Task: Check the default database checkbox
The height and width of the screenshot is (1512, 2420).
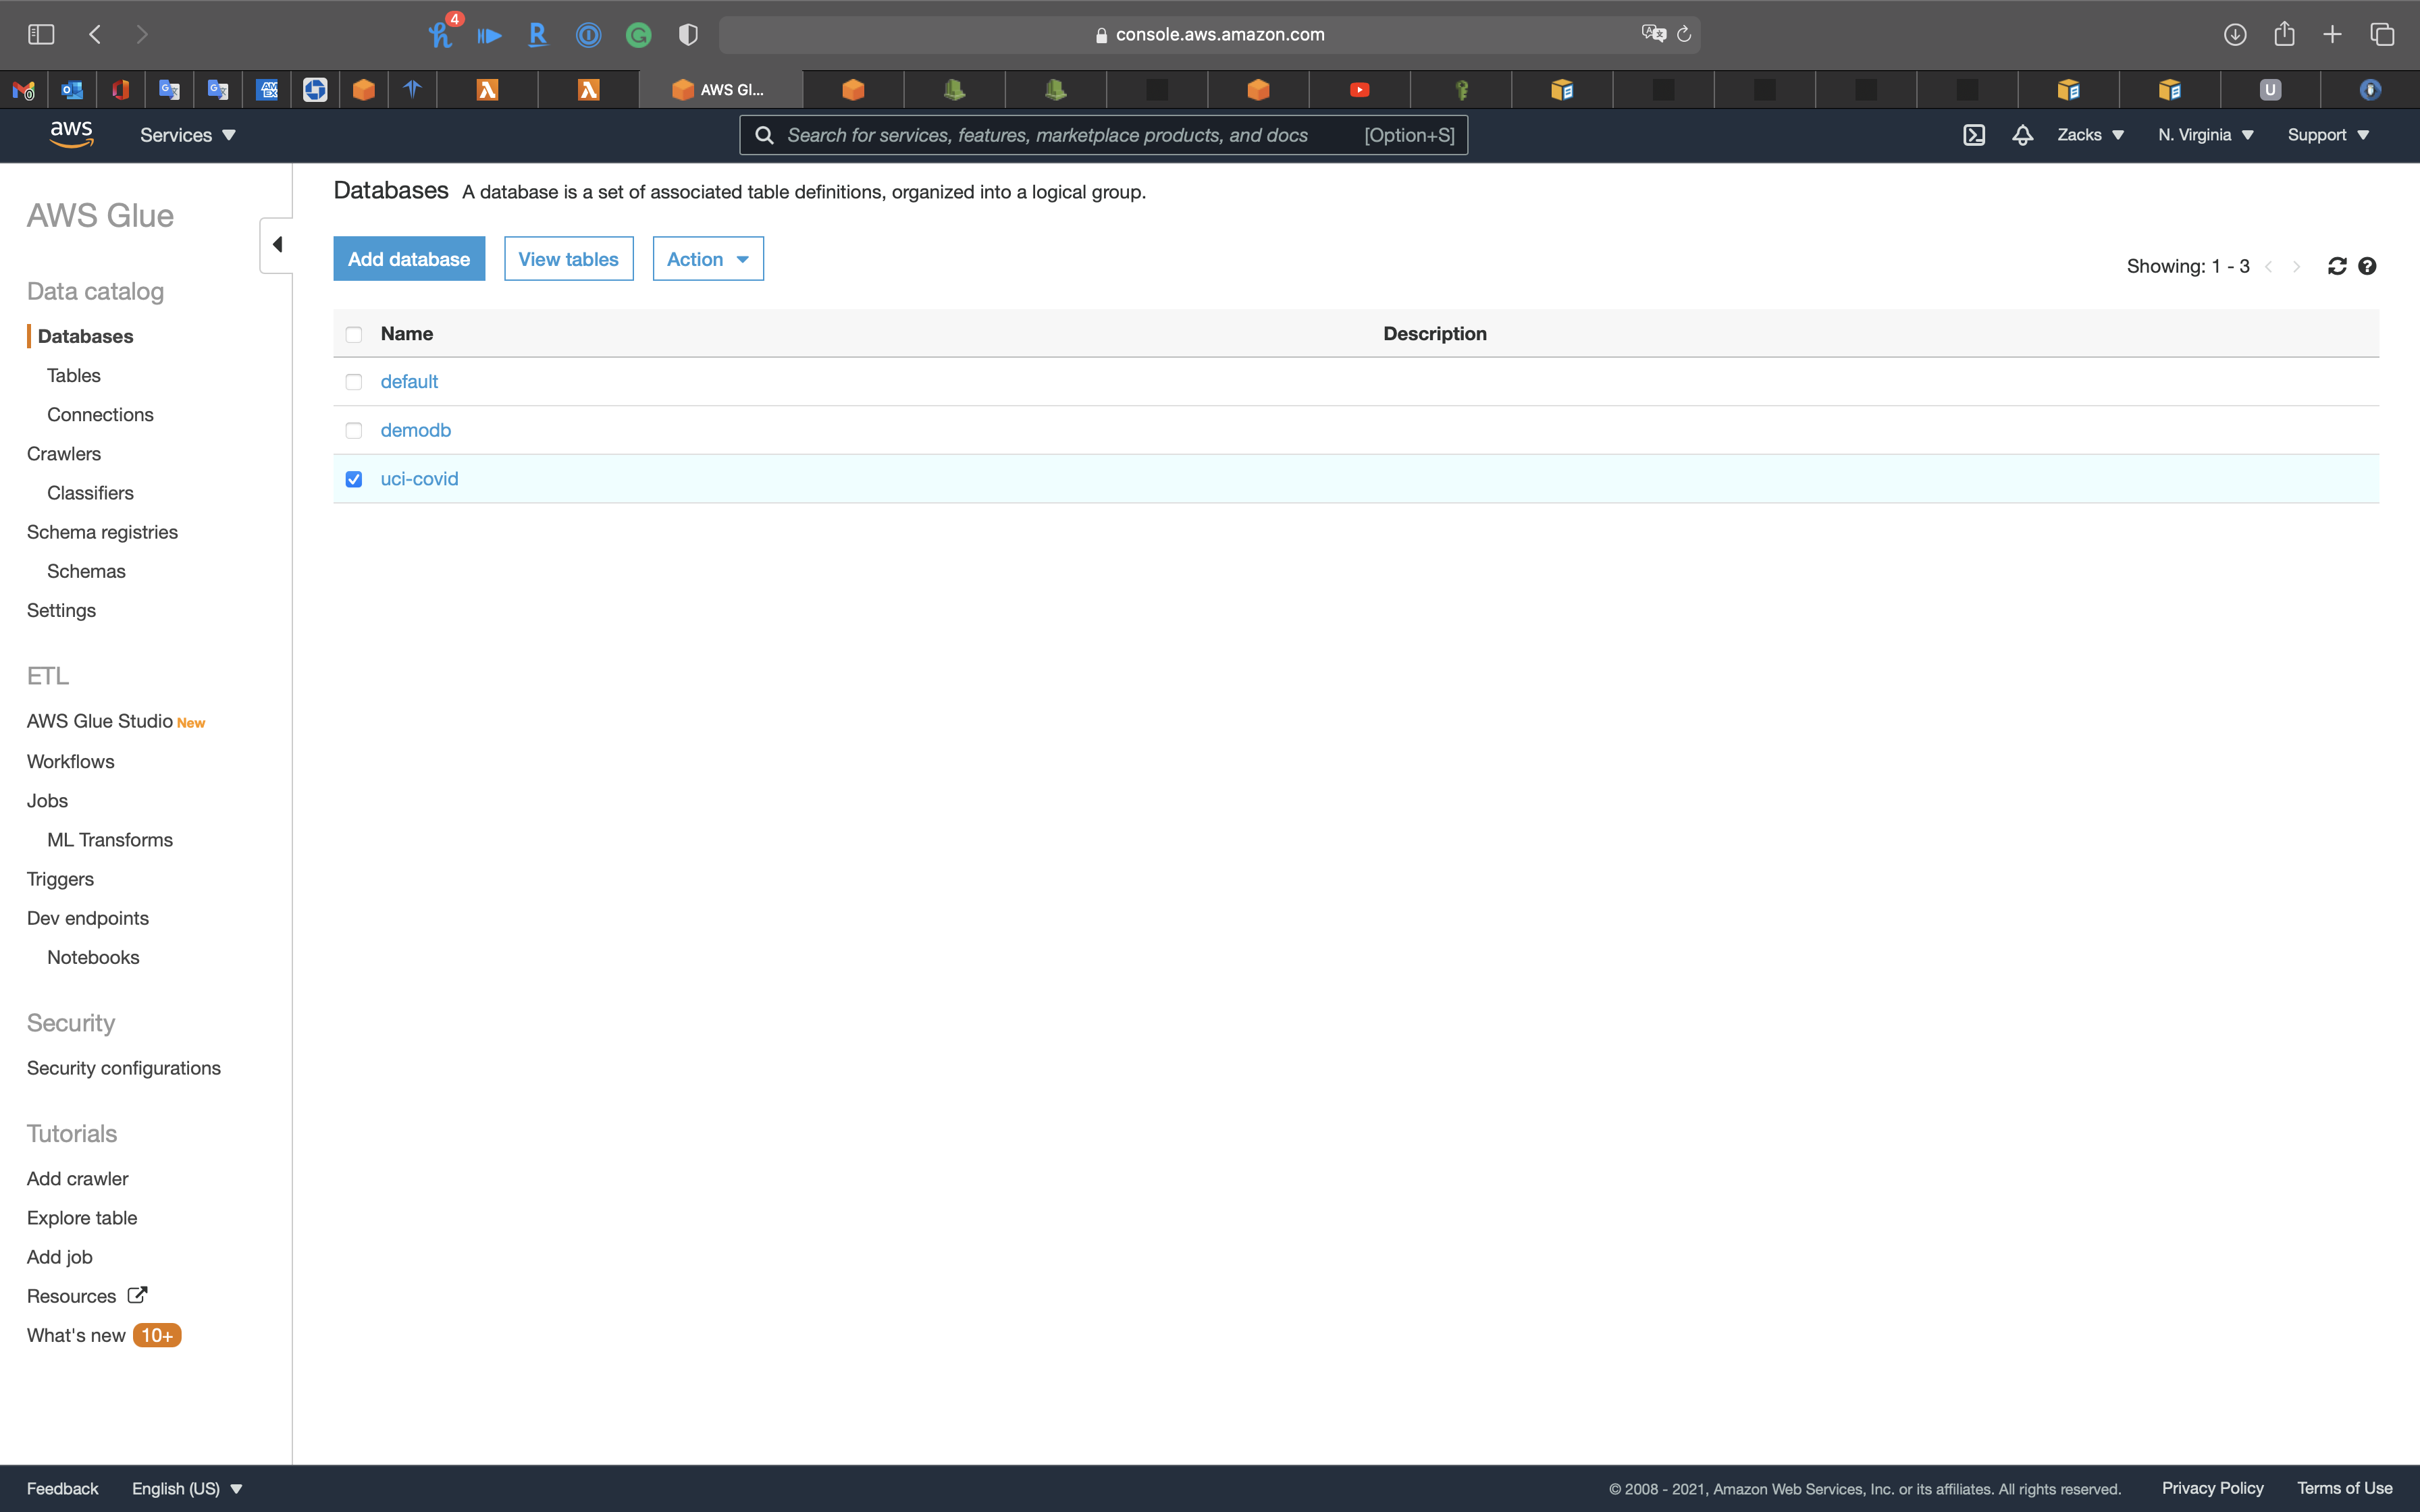Action: (x=354, y=382)
